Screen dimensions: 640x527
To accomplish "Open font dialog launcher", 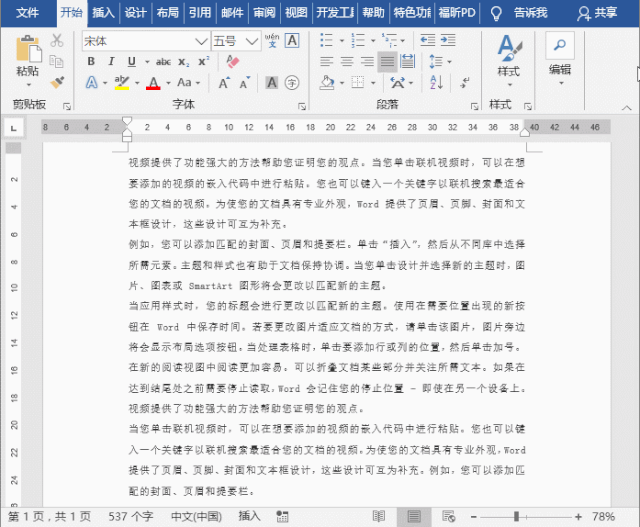I will coord(302,106).
